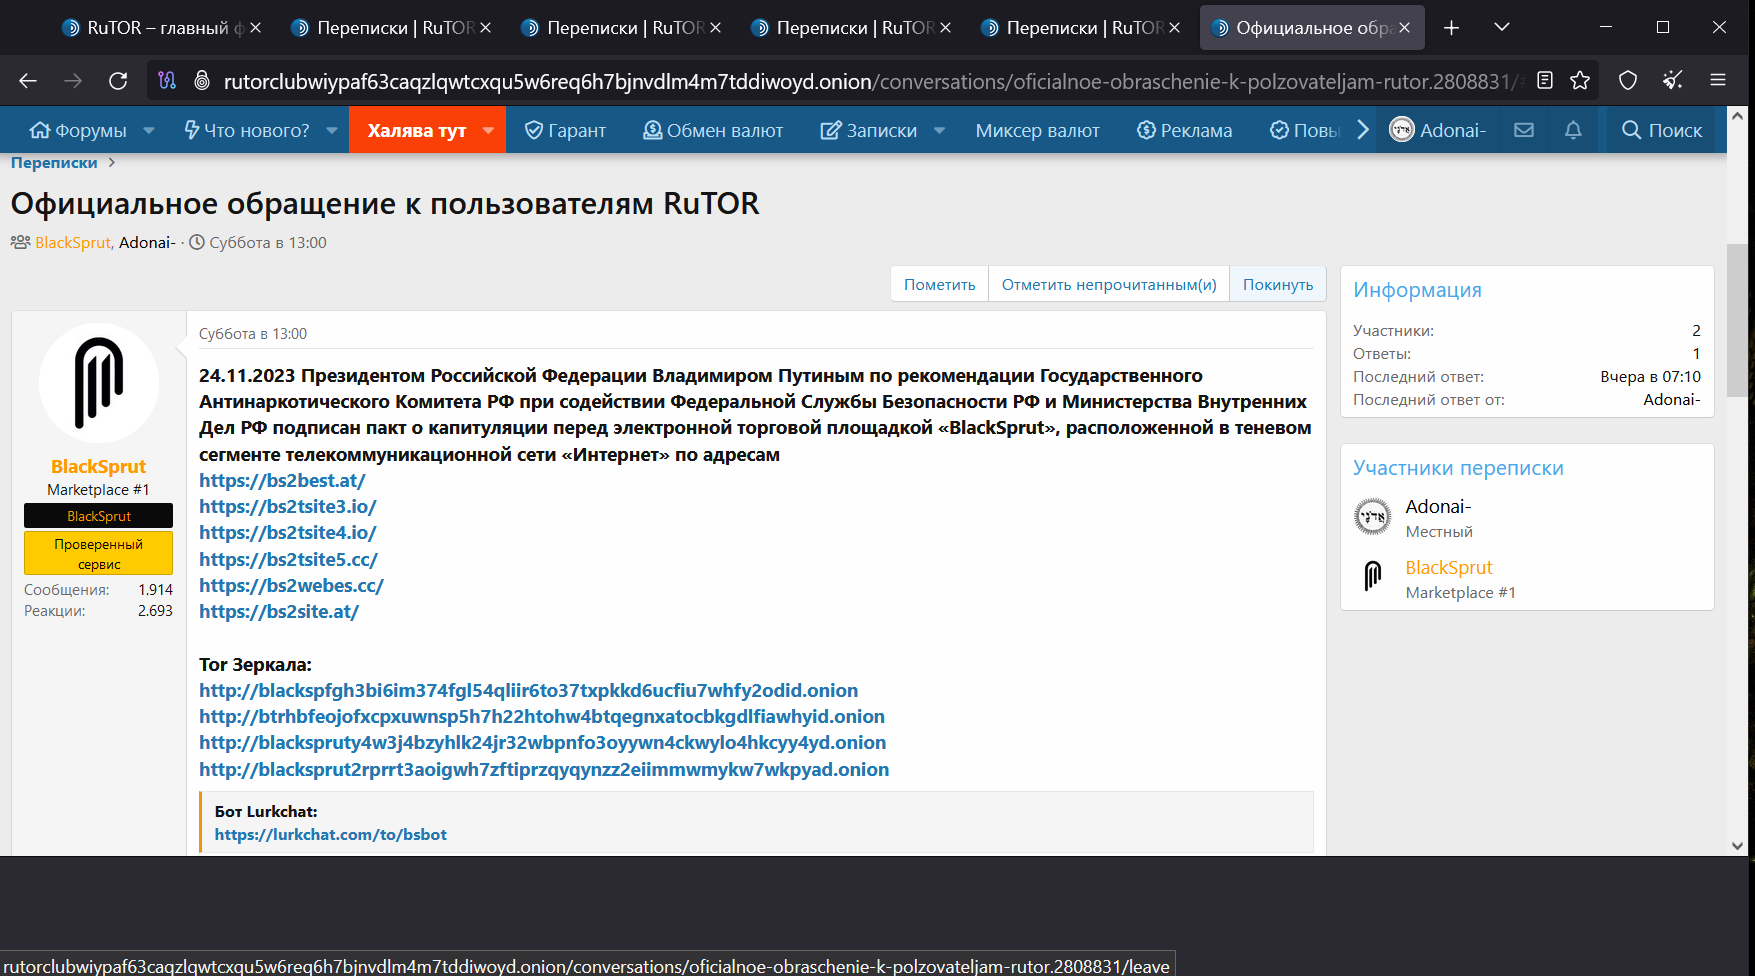Image resolution: width=1755 pixels, height=976 pixels.
Task: Click the Переписки breadcrumb link
Action: 54,163
